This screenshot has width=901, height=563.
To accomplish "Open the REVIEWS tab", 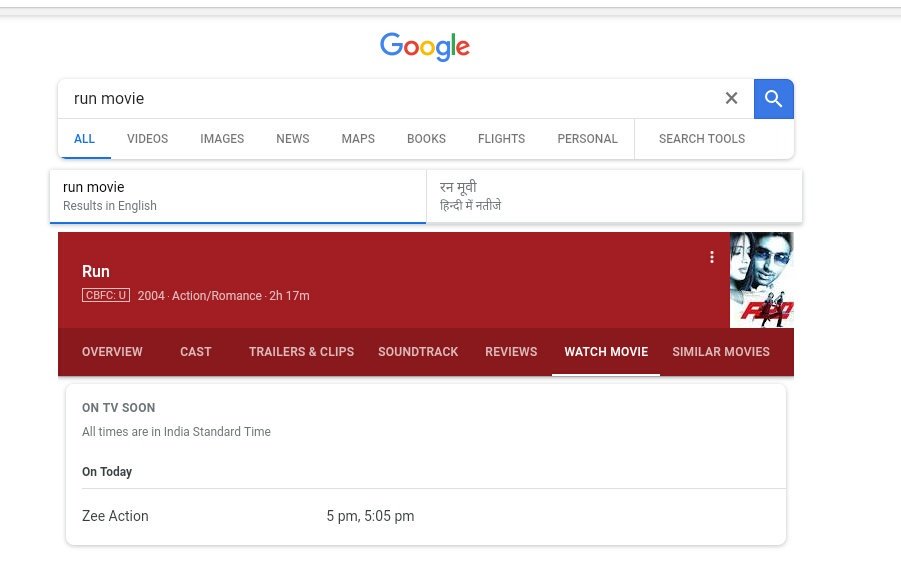I will point(511,352).
